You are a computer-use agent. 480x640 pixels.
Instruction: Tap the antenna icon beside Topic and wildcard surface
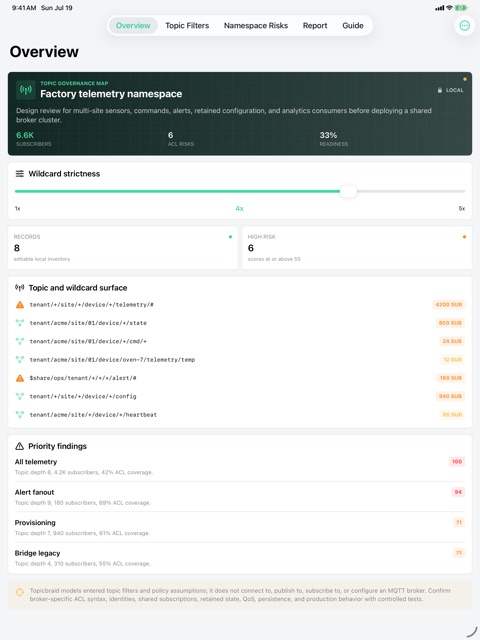20,288
